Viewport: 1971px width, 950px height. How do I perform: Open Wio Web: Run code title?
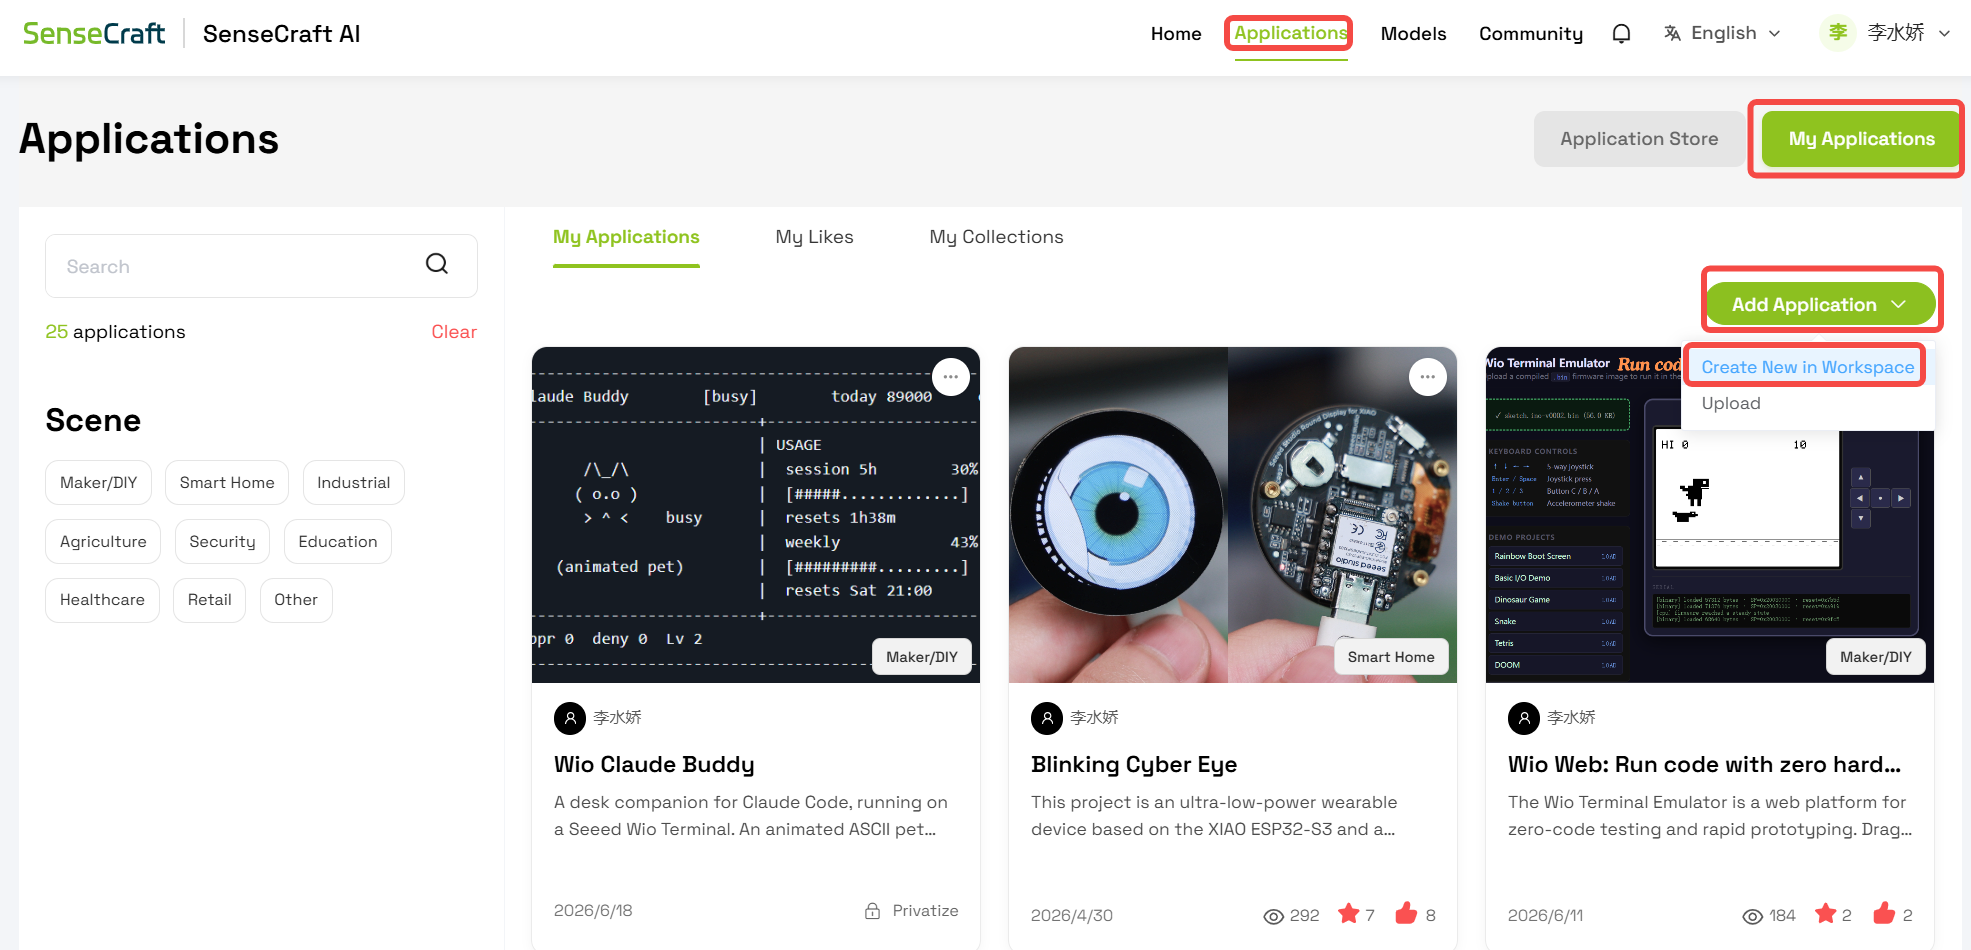[1704, 765]
